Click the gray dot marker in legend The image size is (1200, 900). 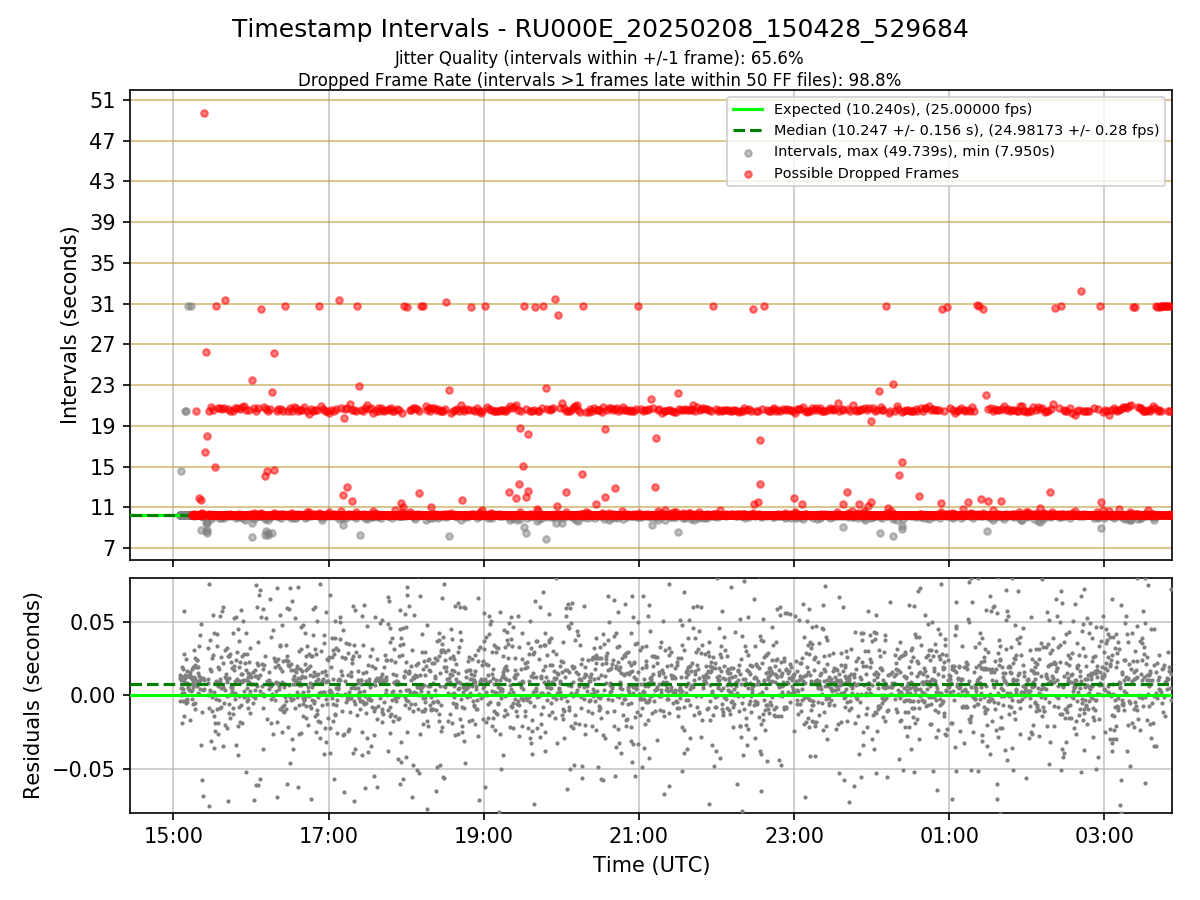pyautogui.click(x=748, y=152)
